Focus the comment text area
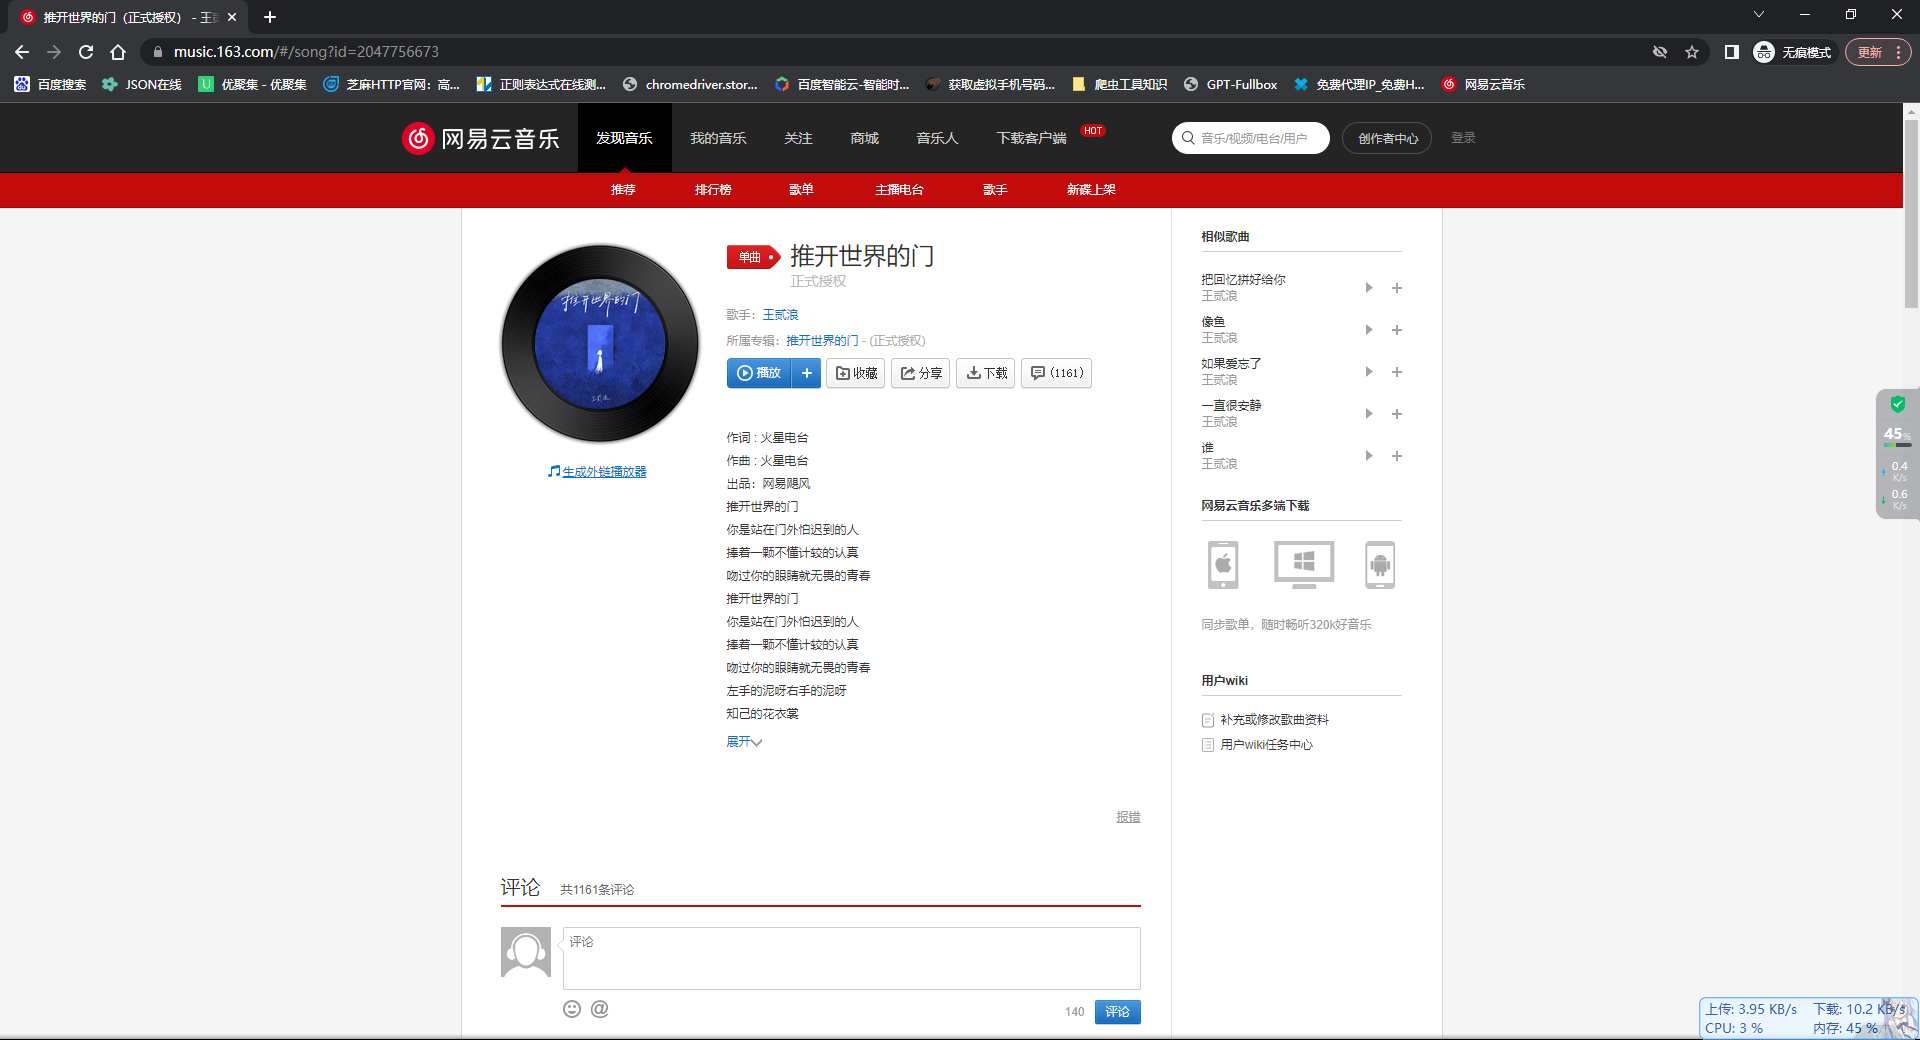Viewport: 1920px width, 1040px height. 851,958
